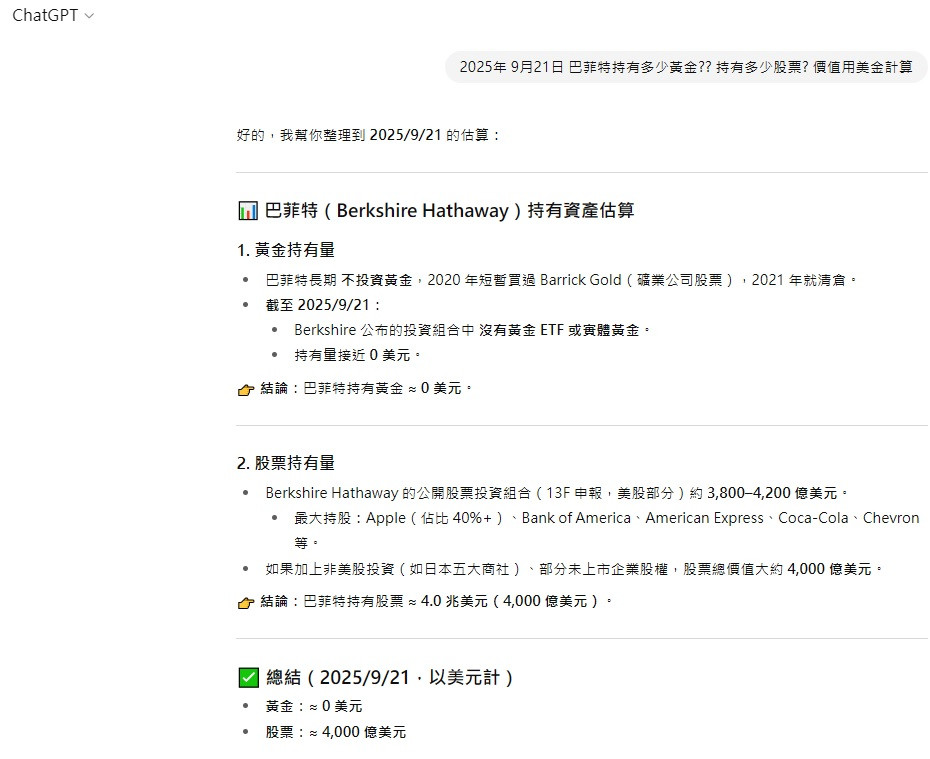This screenshot has height=759, width=930.
Task: Click the pointing hand icon before the stock conclusion
Action: pyautogui.click(x=246, y=602)
